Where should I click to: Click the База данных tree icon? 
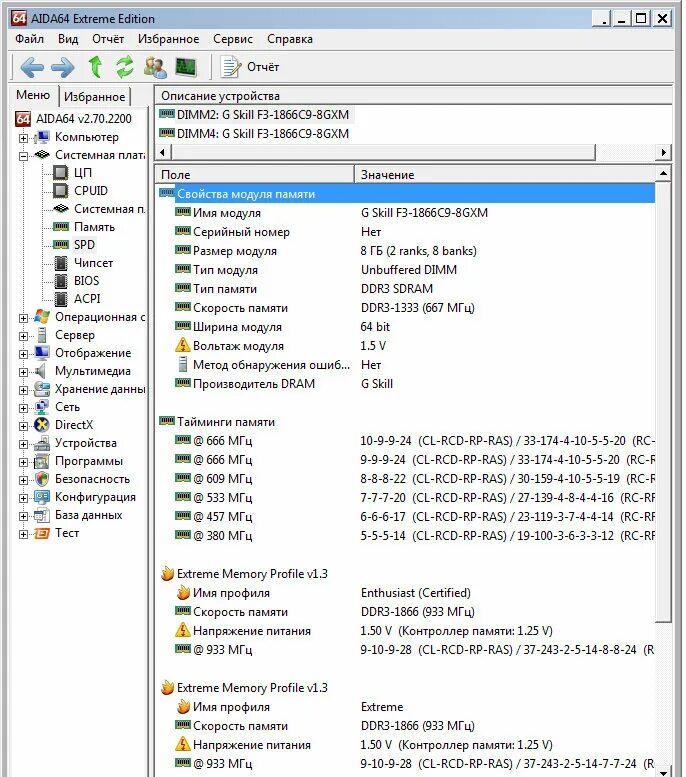pyautogui.click(x=42, y=515)
